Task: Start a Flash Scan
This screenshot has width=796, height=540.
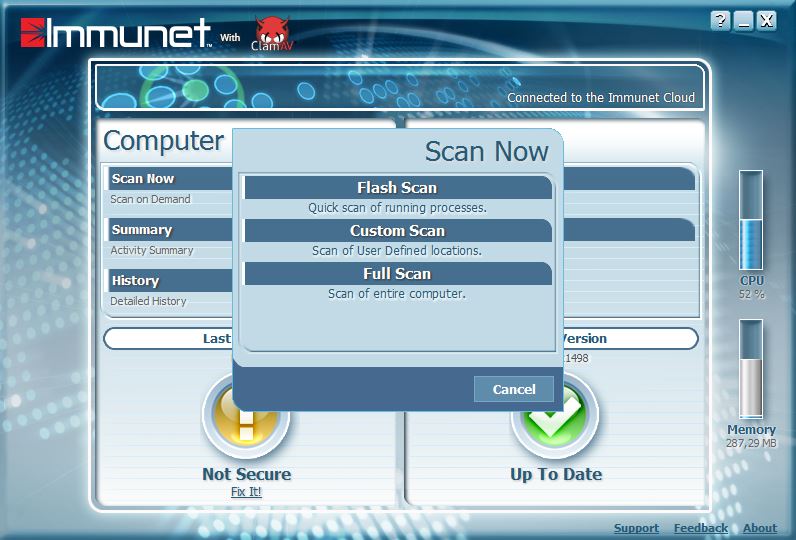Action: click(x=398, y=188)
